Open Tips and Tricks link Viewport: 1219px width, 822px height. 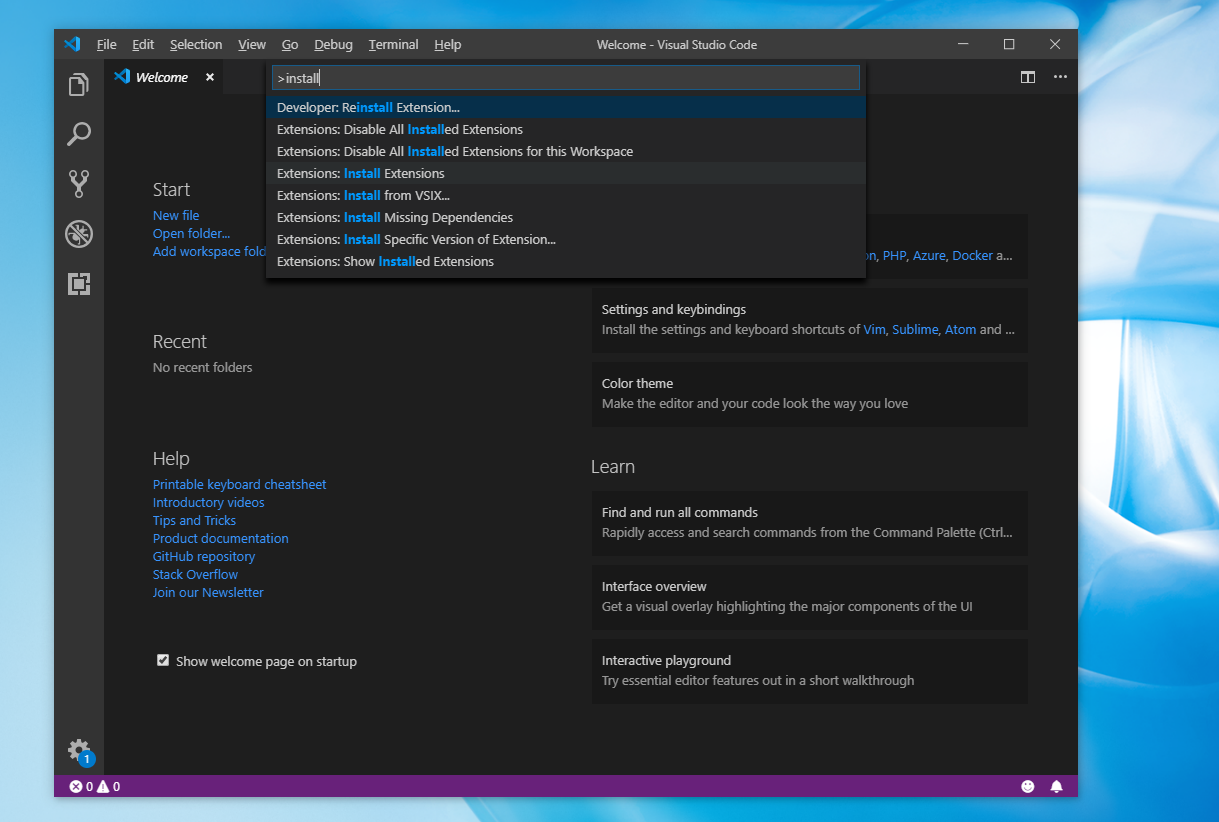tap(194, 520)
